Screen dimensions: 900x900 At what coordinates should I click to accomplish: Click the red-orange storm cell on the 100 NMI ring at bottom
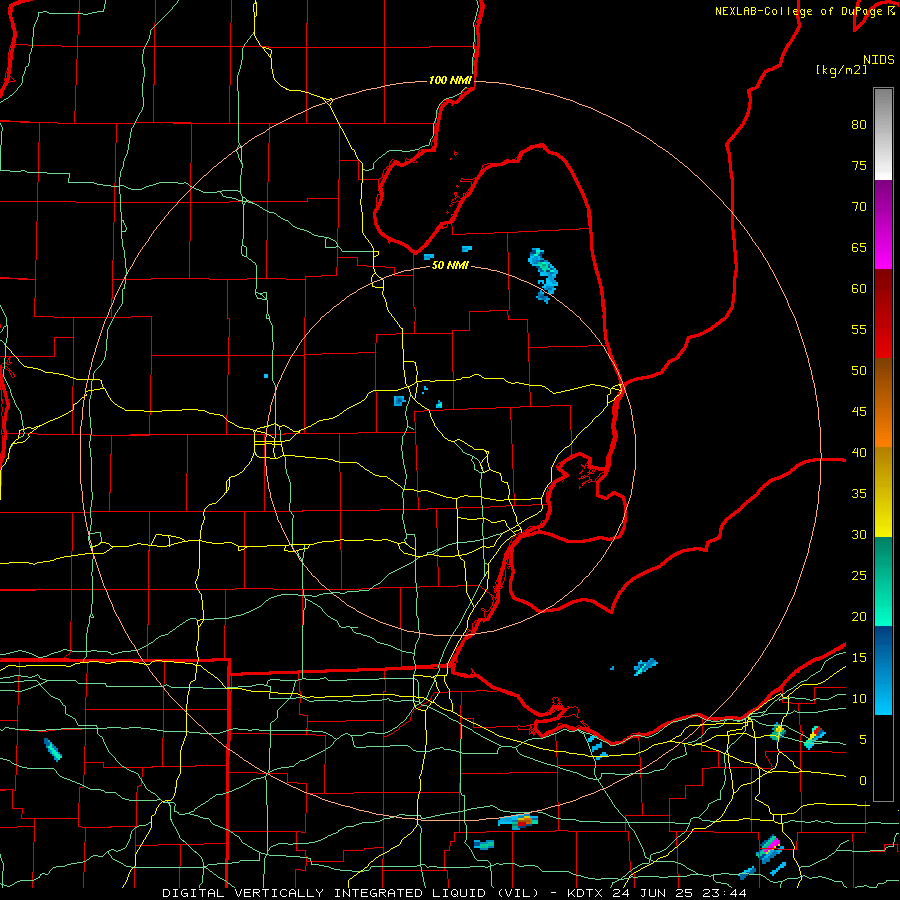(520, 821)
